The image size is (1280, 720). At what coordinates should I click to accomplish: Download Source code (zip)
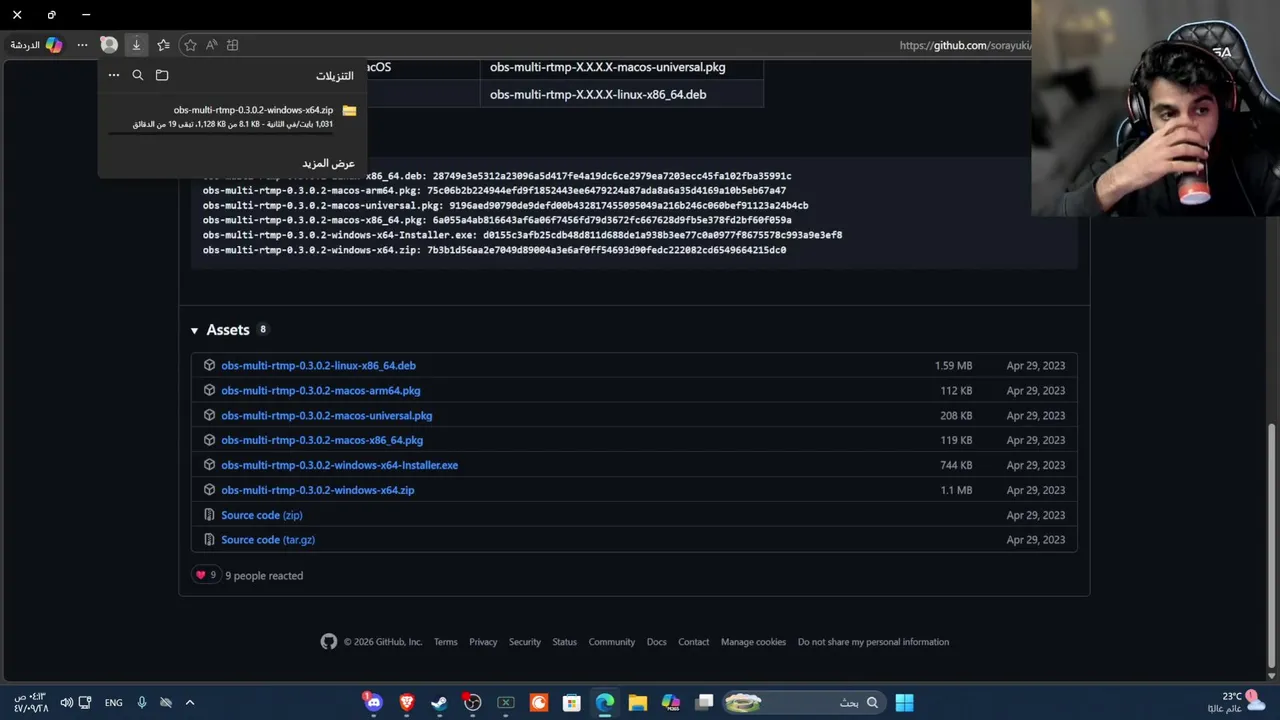point(262,515)
